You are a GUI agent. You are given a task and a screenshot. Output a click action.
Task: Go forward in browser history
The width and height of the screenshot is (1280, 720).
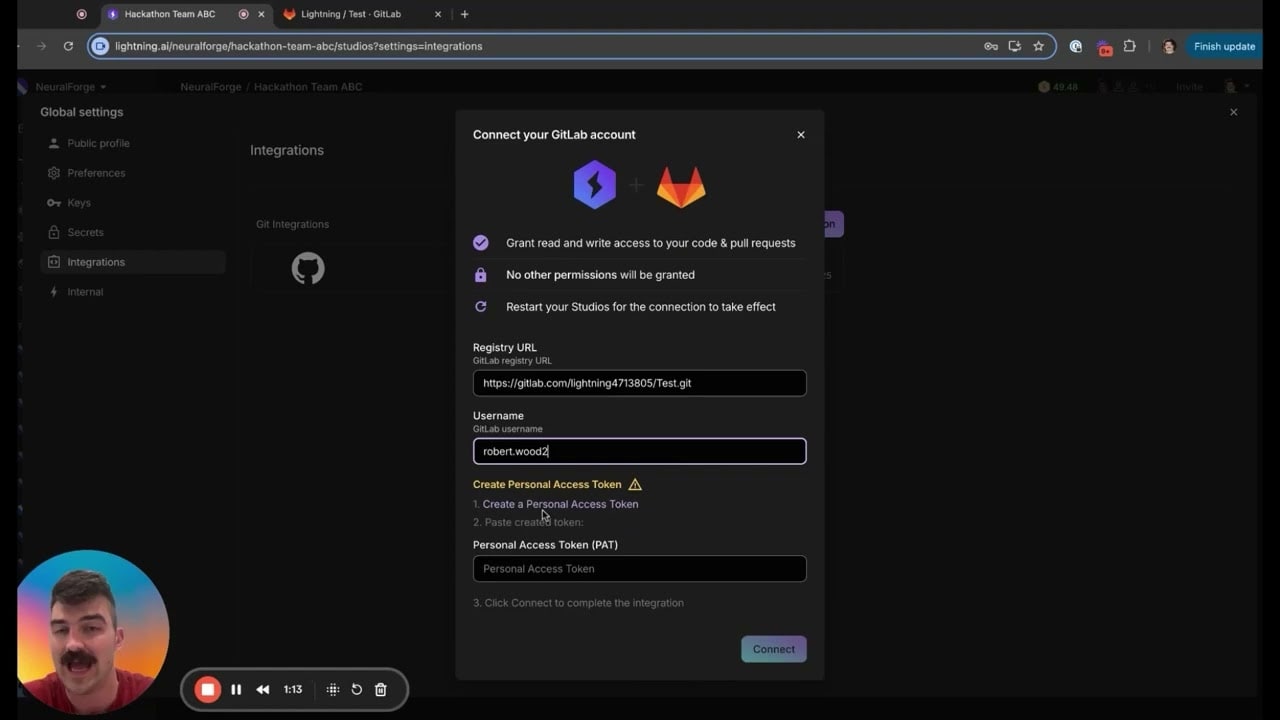[x=41, y=46]
